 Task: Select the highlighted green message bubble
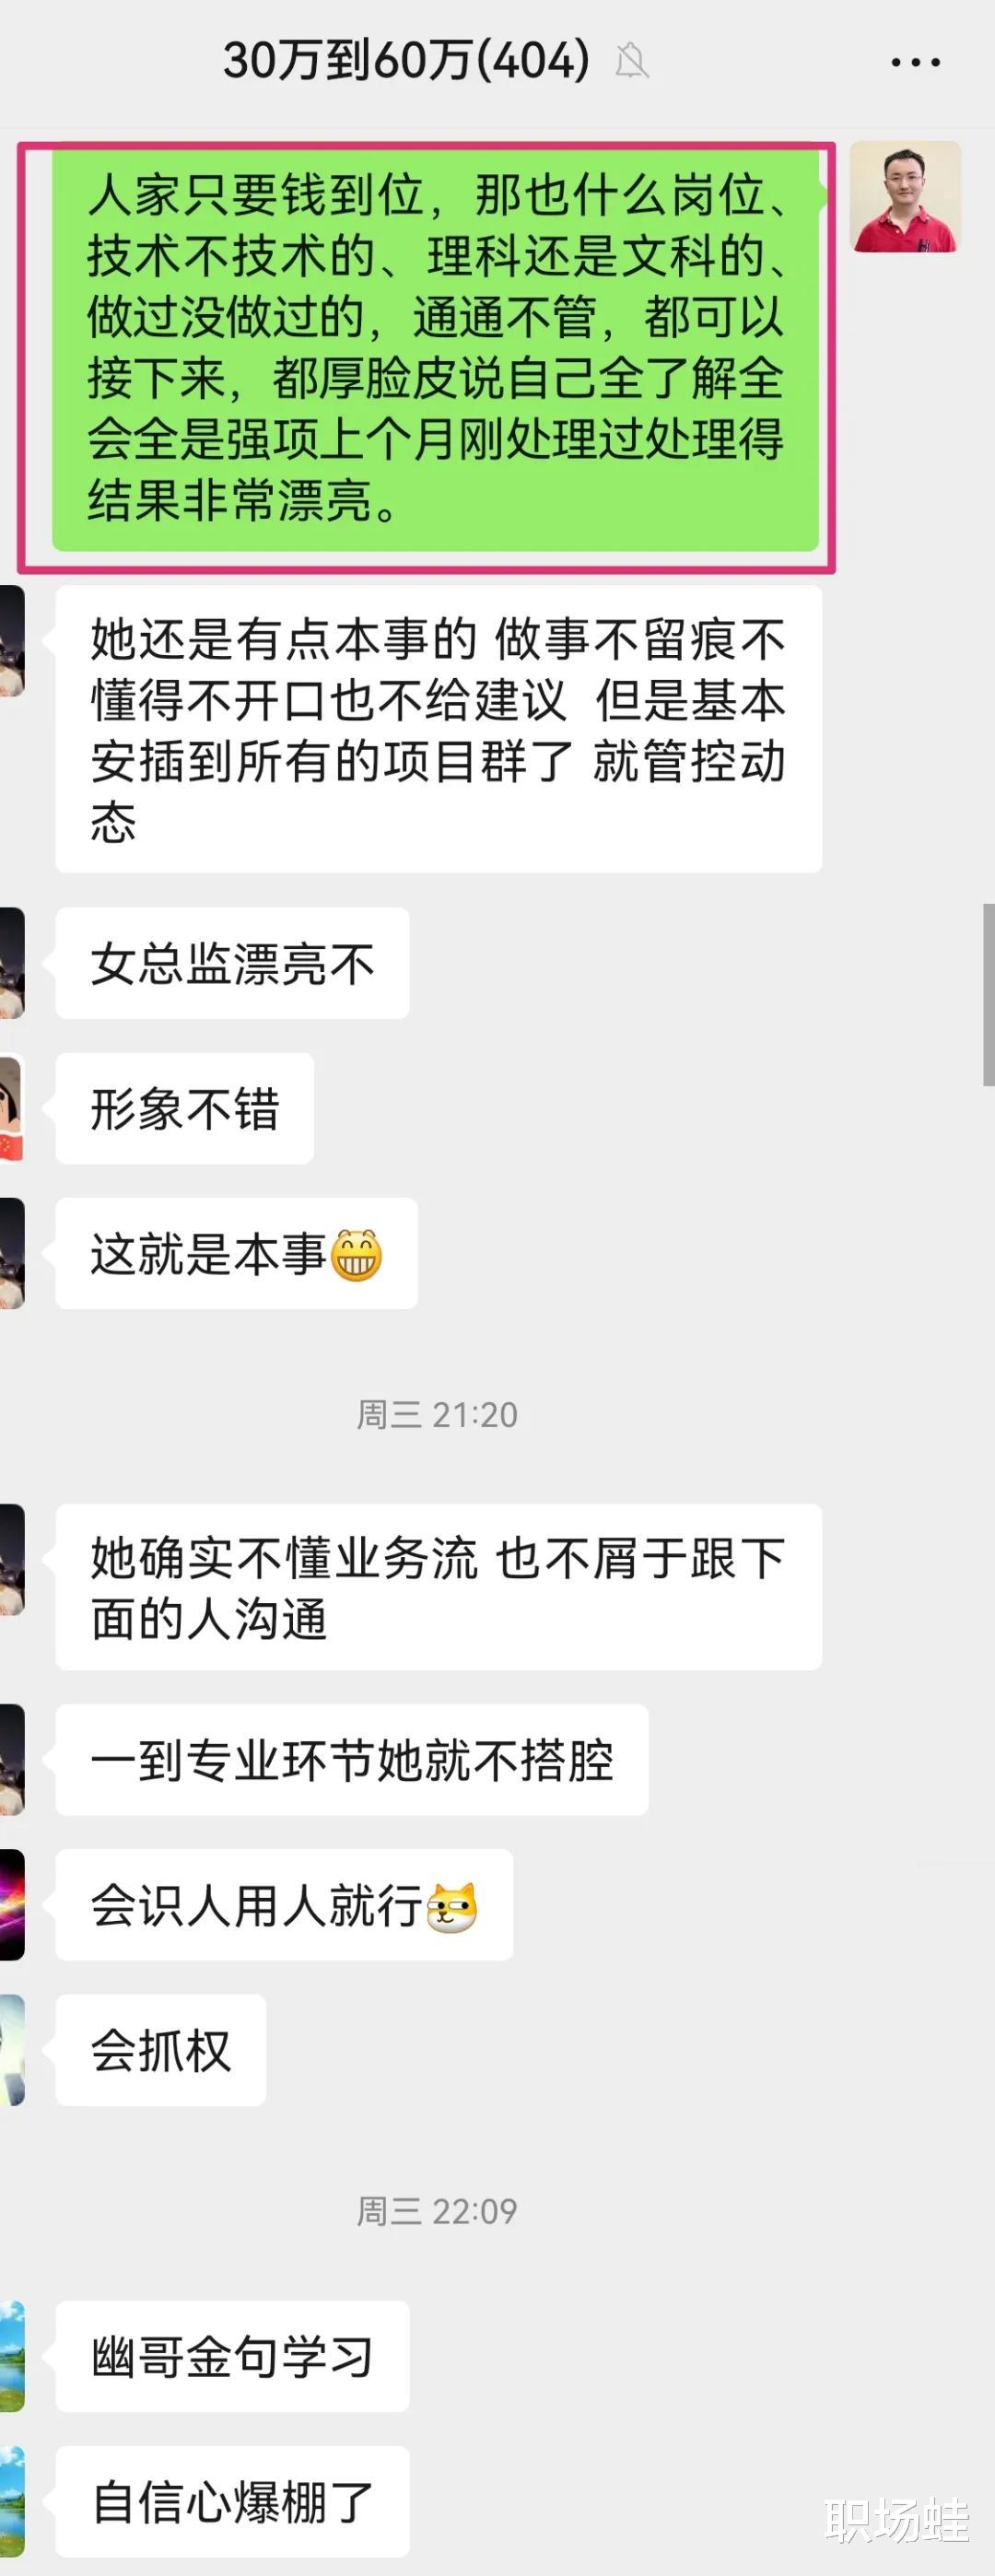pyautogui.click(x=436, y=348)
